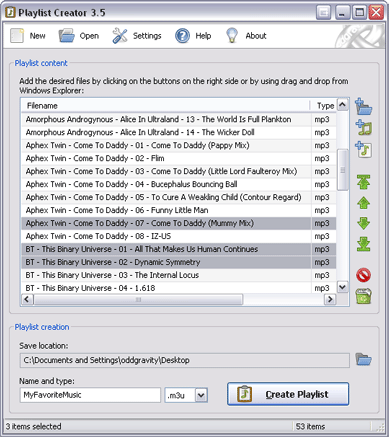Select 'Little Lord Faulteroy Mix' row
This screenshot has width=389, height=437.
179,171
